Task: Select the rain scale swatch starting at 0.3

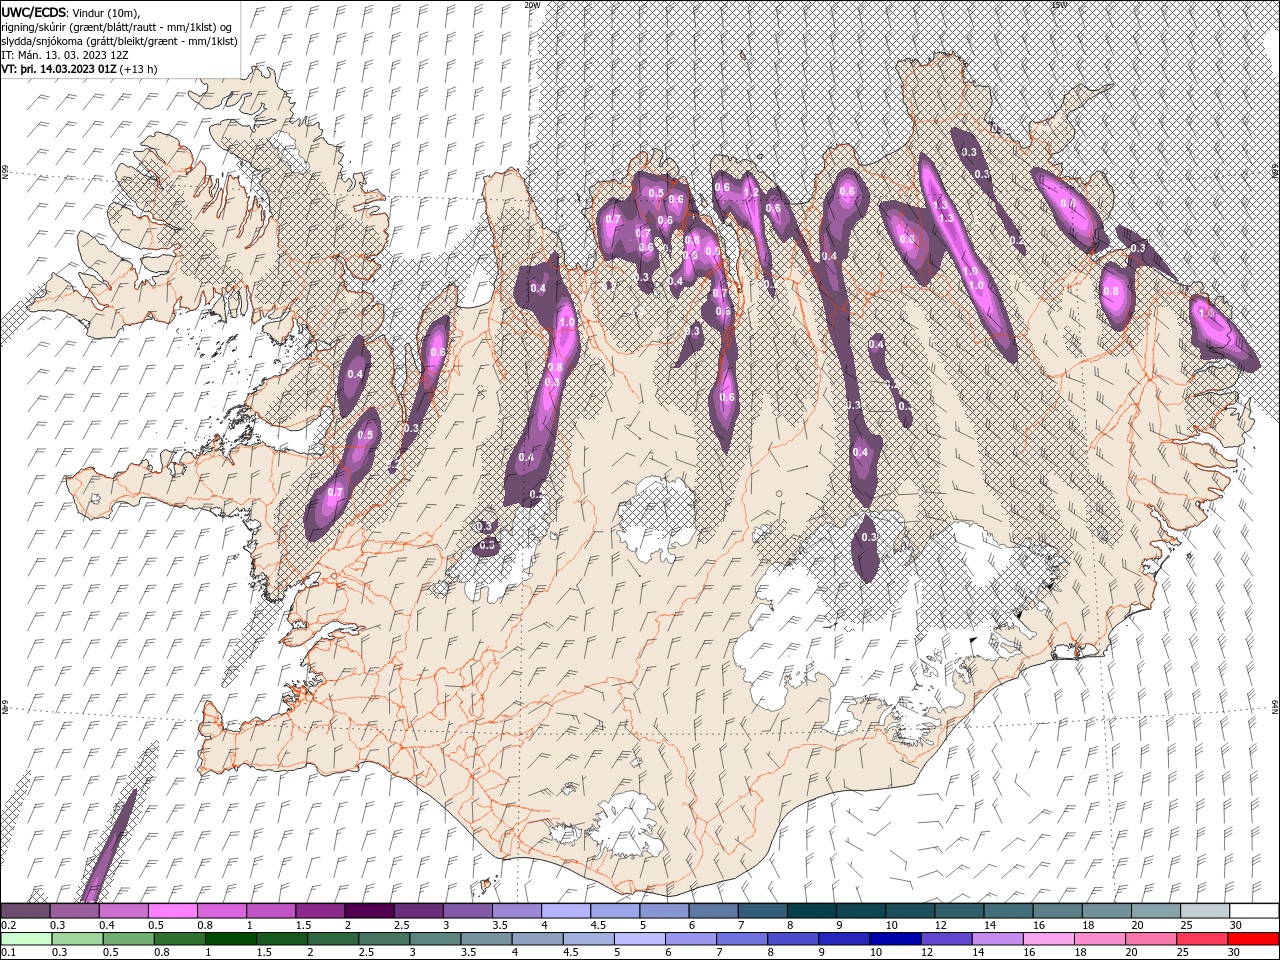Action: click(x=78, y=939)
